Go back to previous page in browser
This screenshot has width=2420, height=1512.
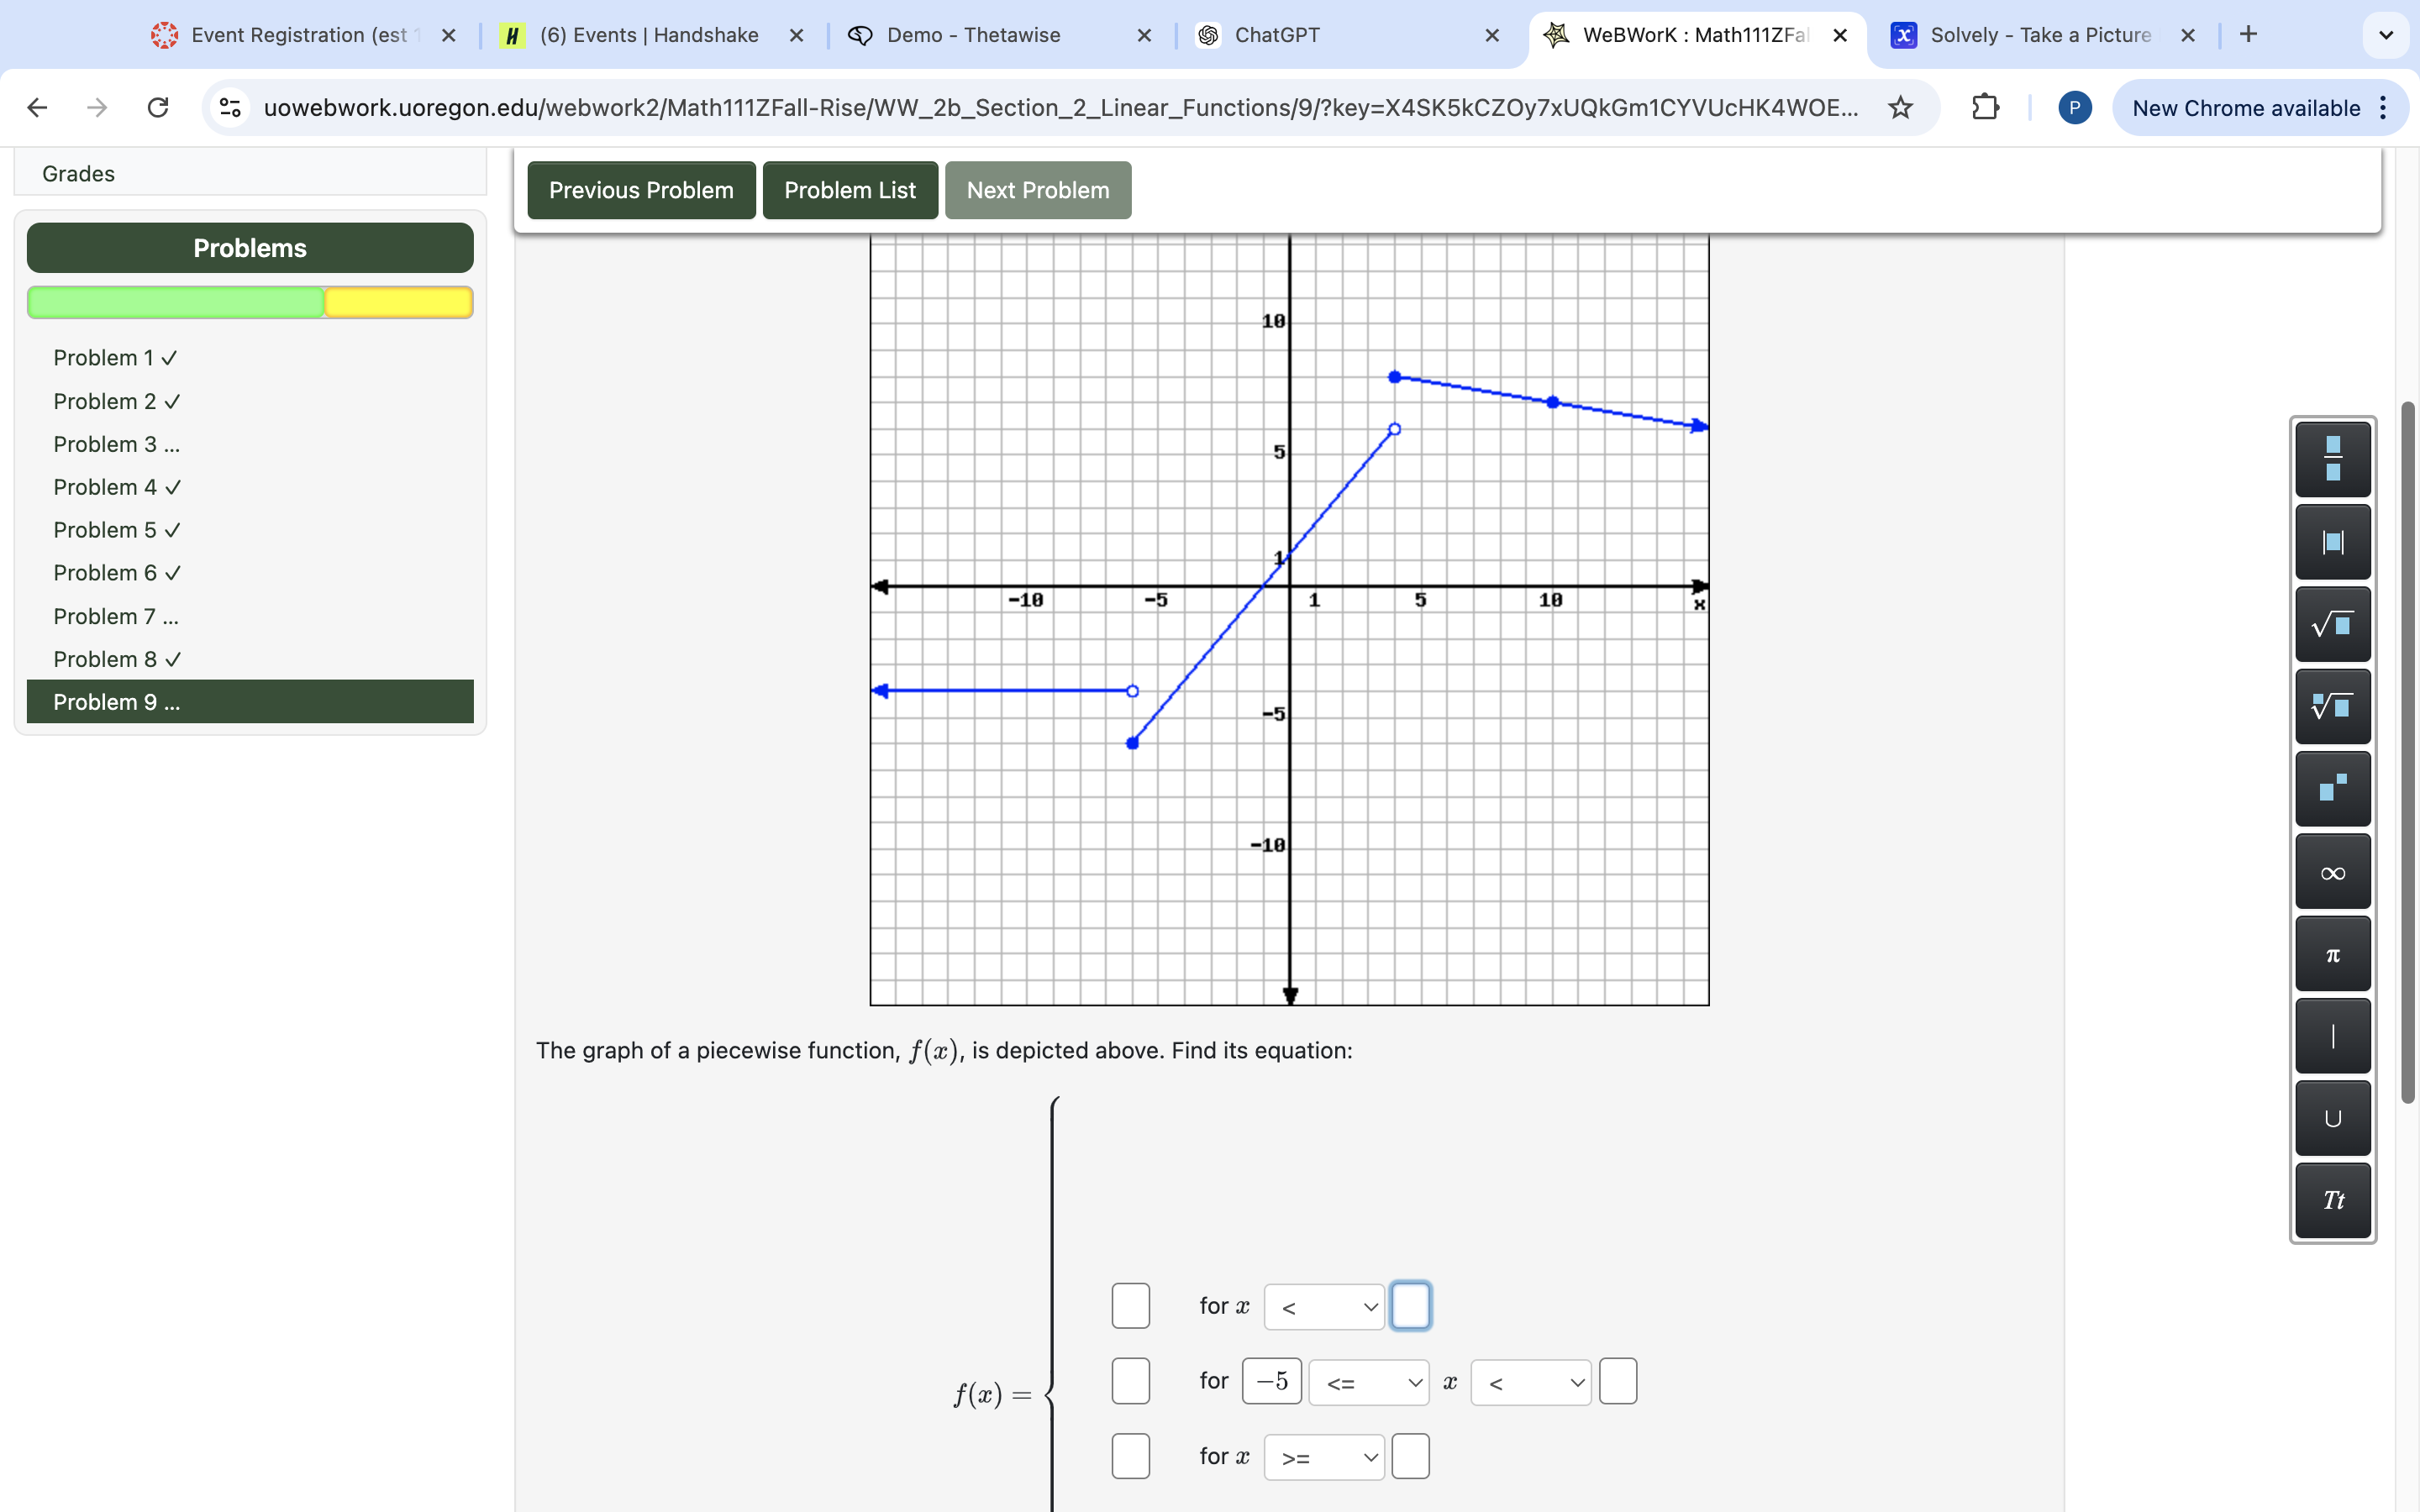[37, 107]
